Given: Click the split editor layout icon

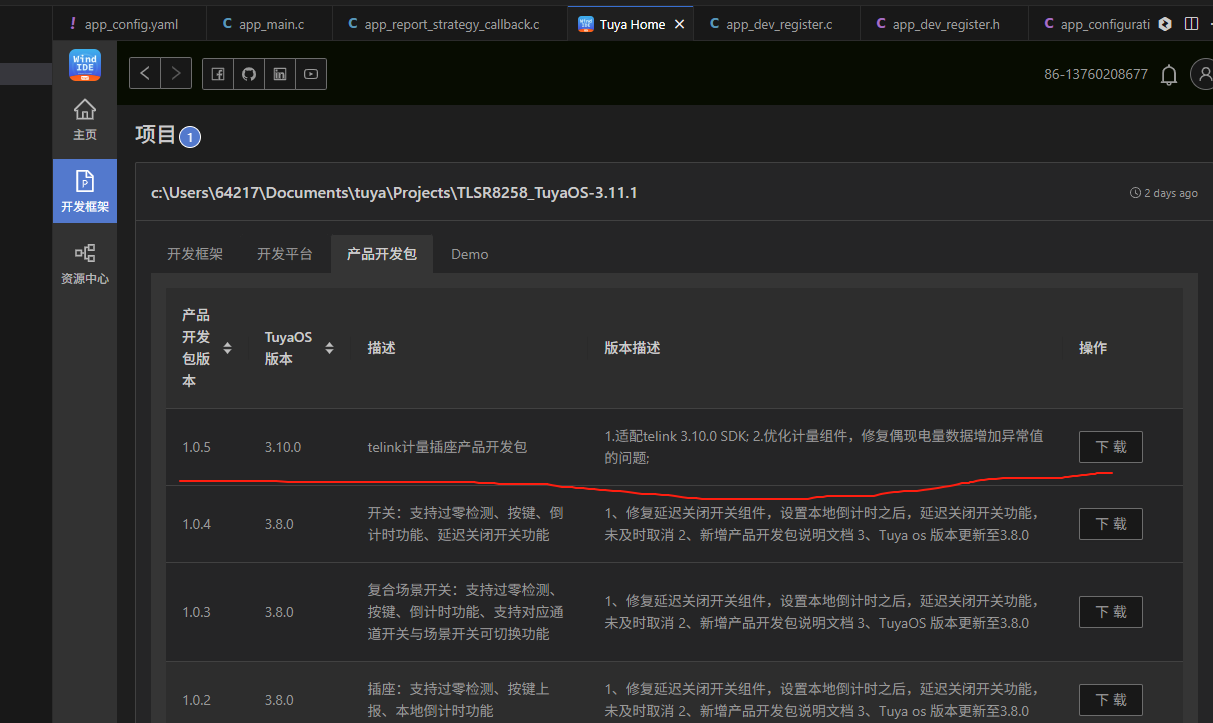Looking at the screenshot, I should pyautogui.click(x=1192, y=23).
